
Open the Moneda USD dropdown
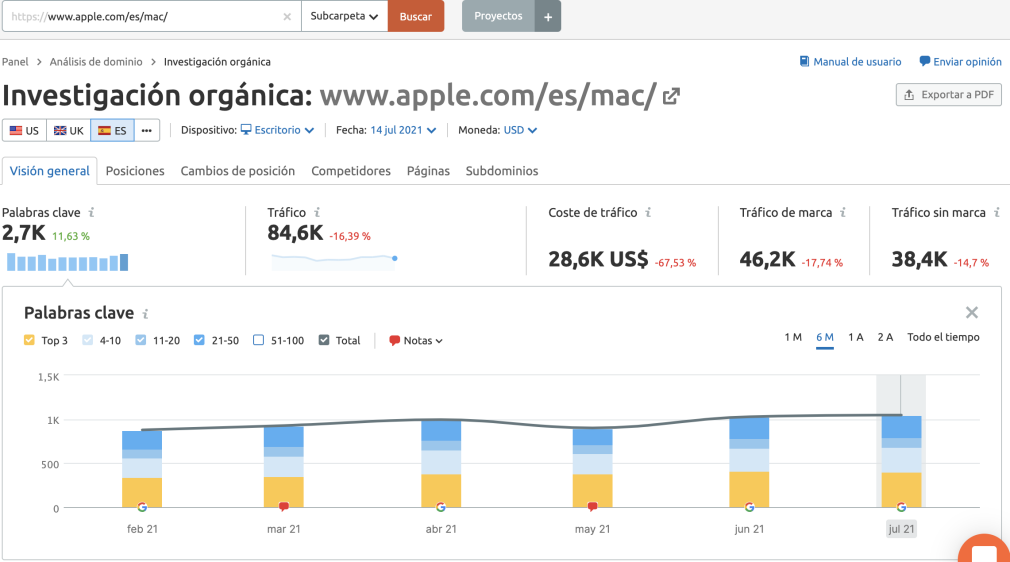[520, 130]
